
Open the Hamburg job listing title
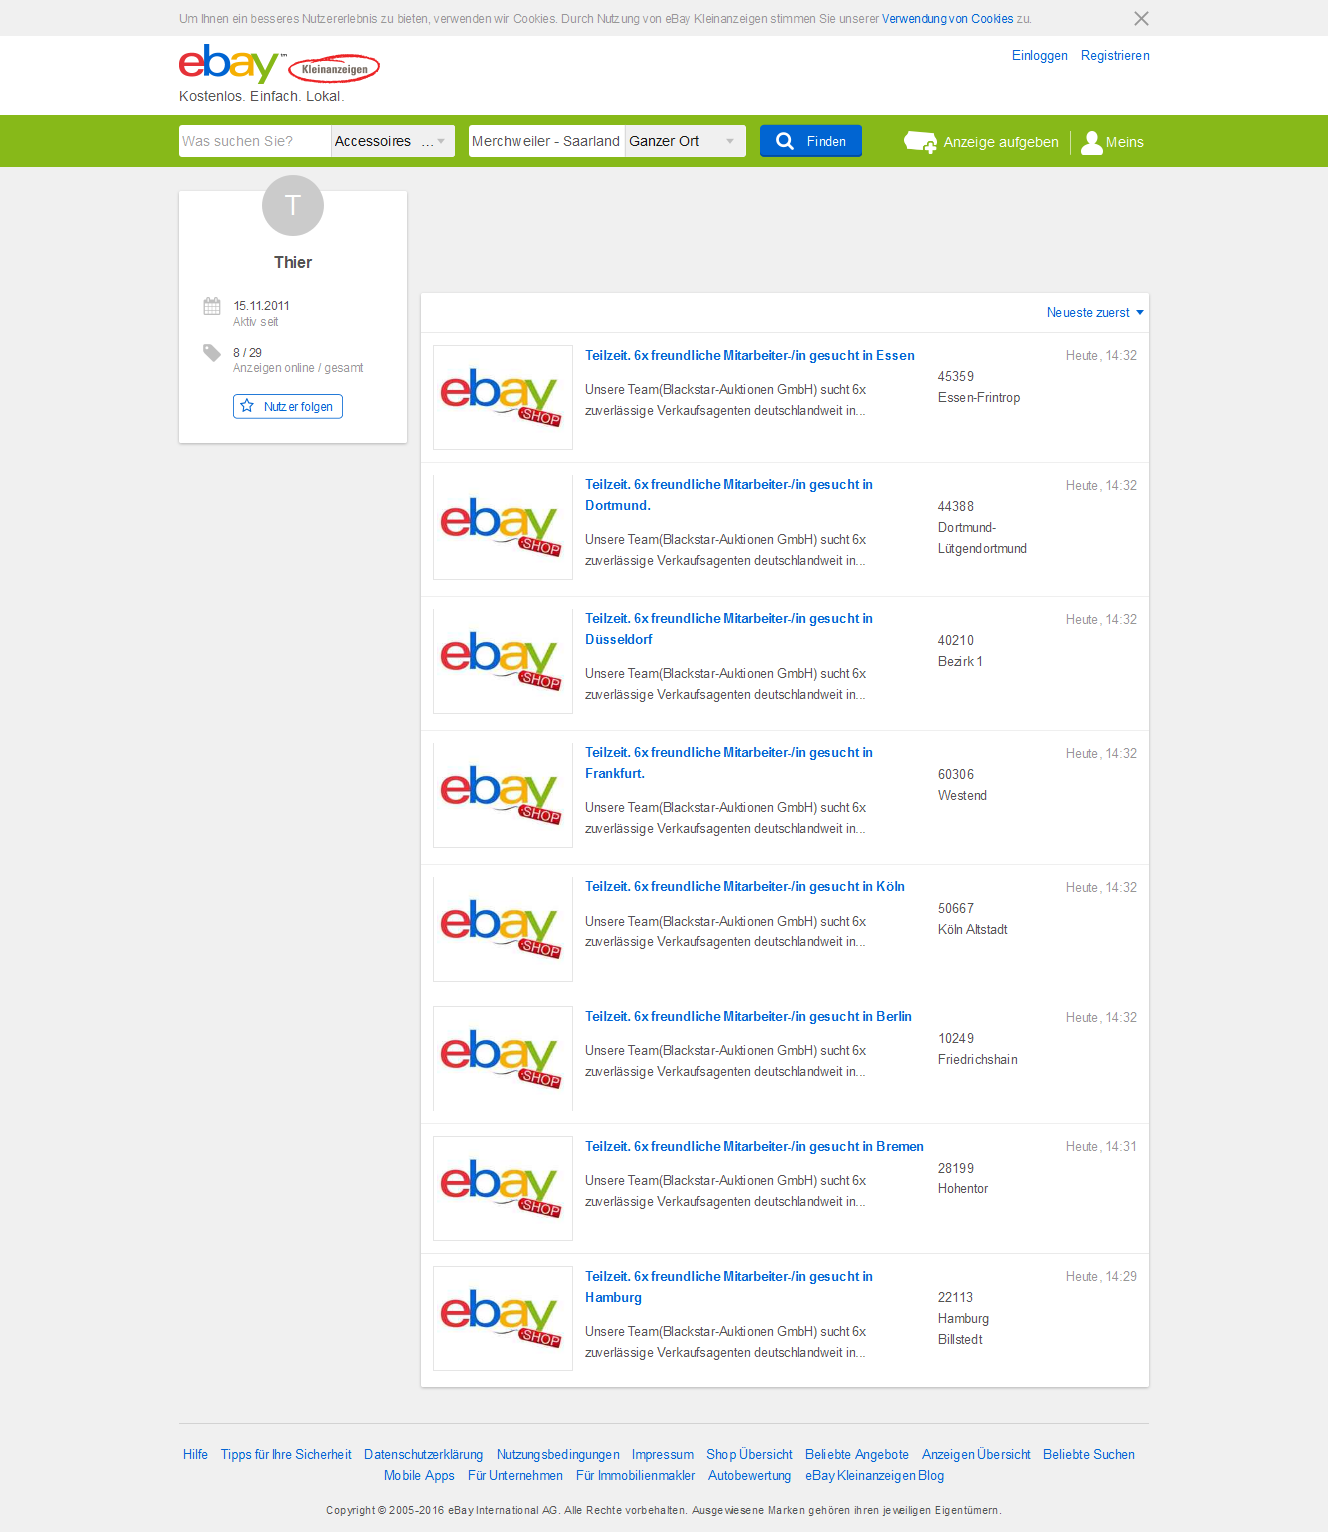point(729,1287)
